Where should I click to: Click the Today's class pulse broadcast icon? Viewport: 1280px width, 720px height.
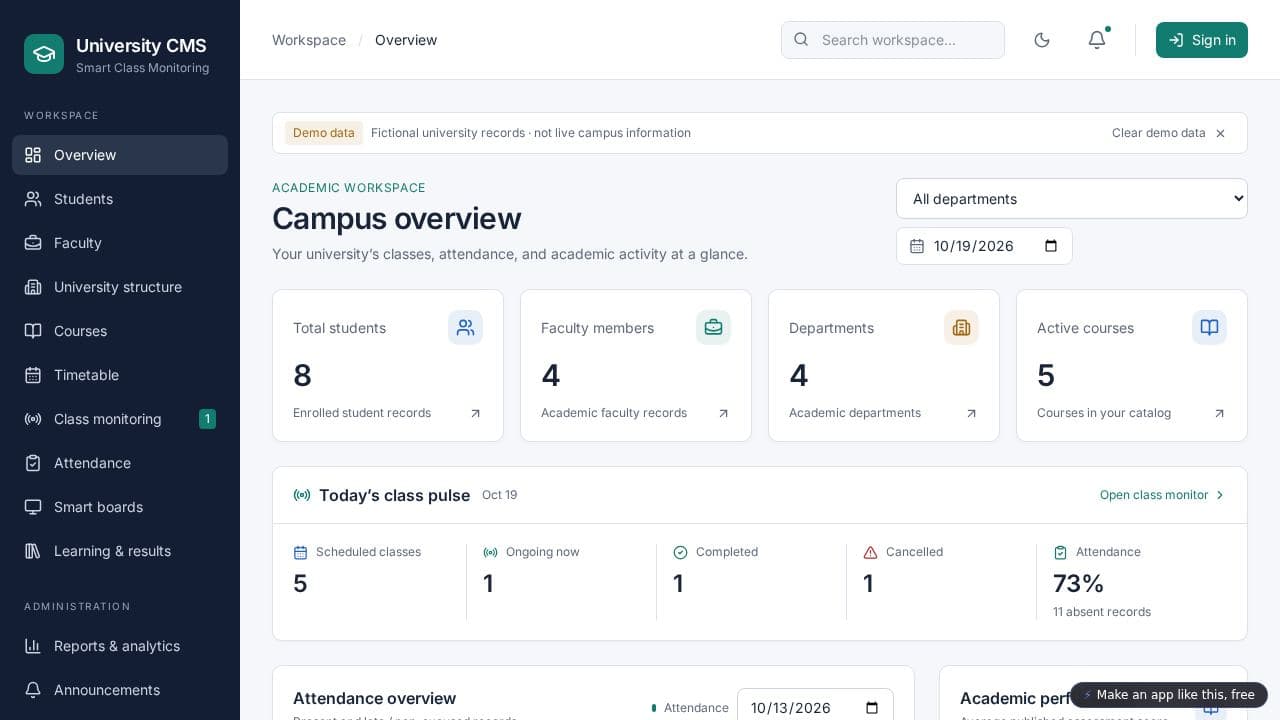tap(302, 495)
